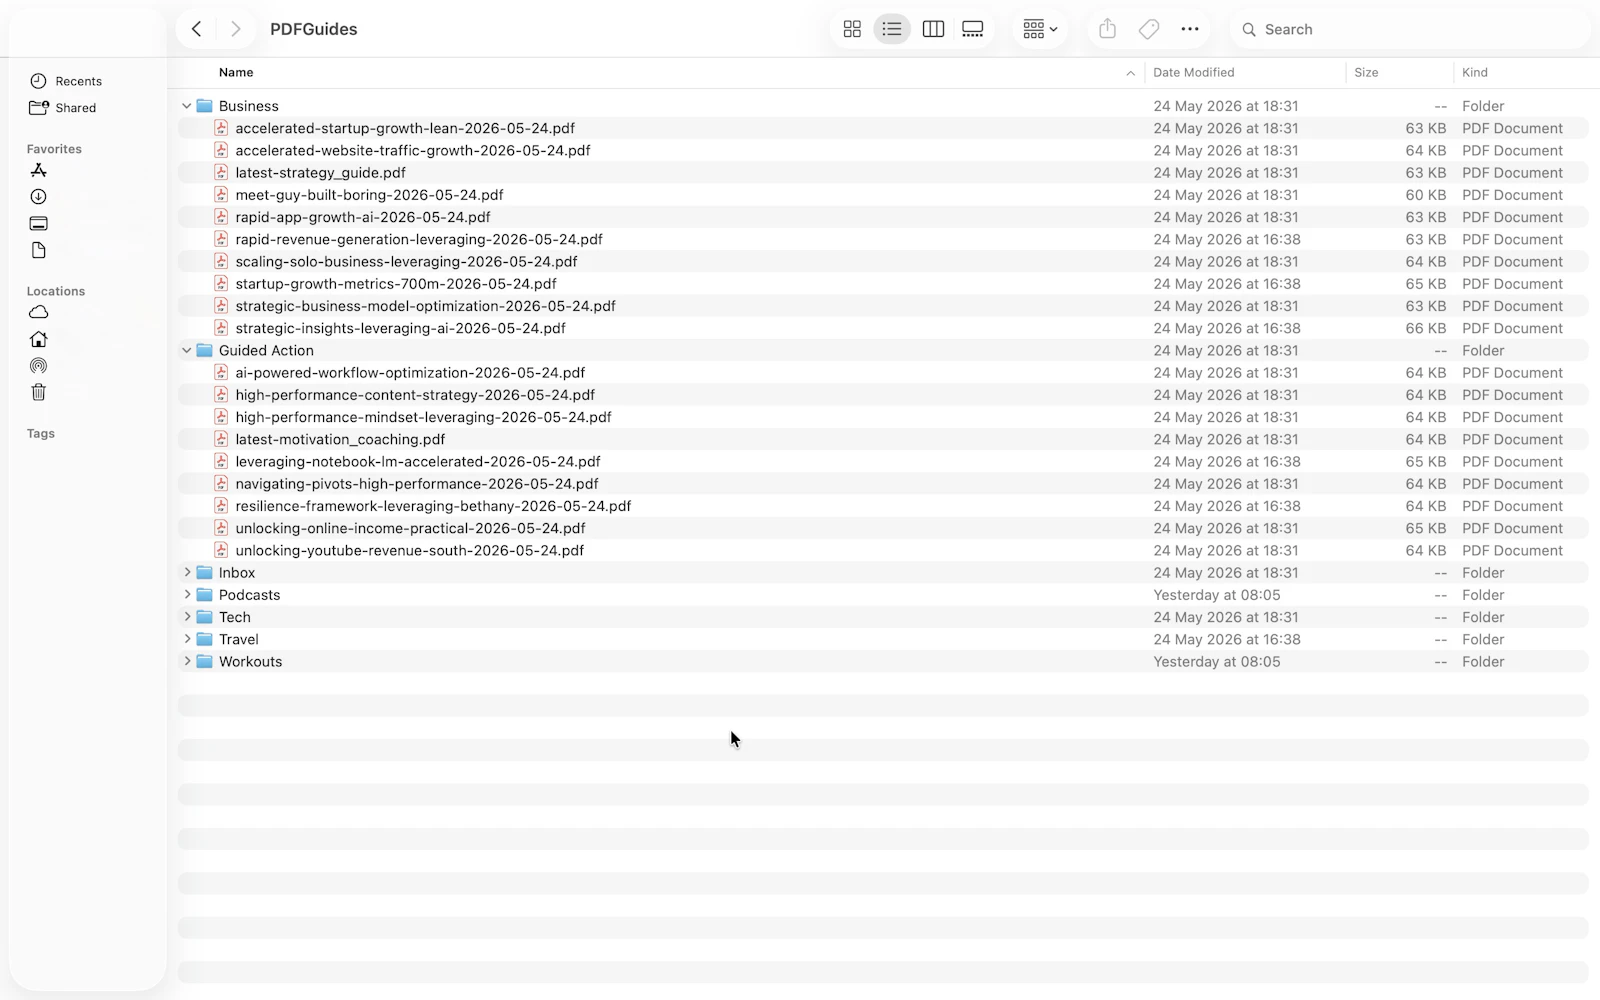
Task: Select rapid-revenue-generation-leveraging-2026-05-24.pdf
Action: pos(419,239)
